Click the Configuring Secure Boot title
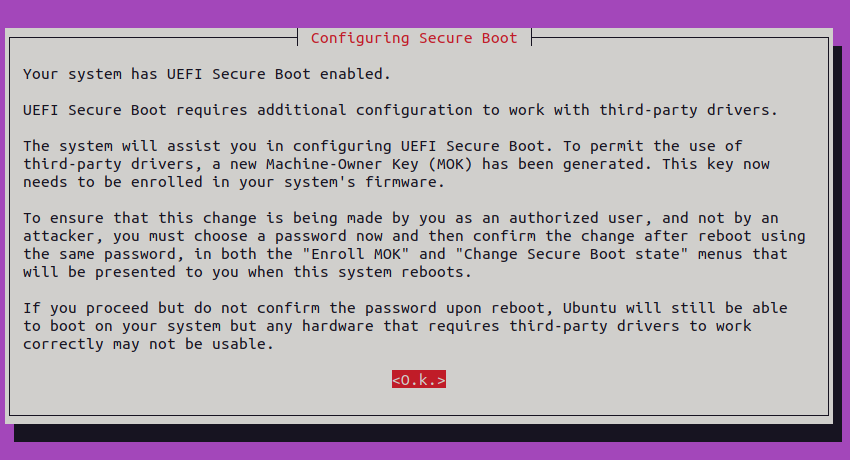The image size is (850, 460). (414, 38)
